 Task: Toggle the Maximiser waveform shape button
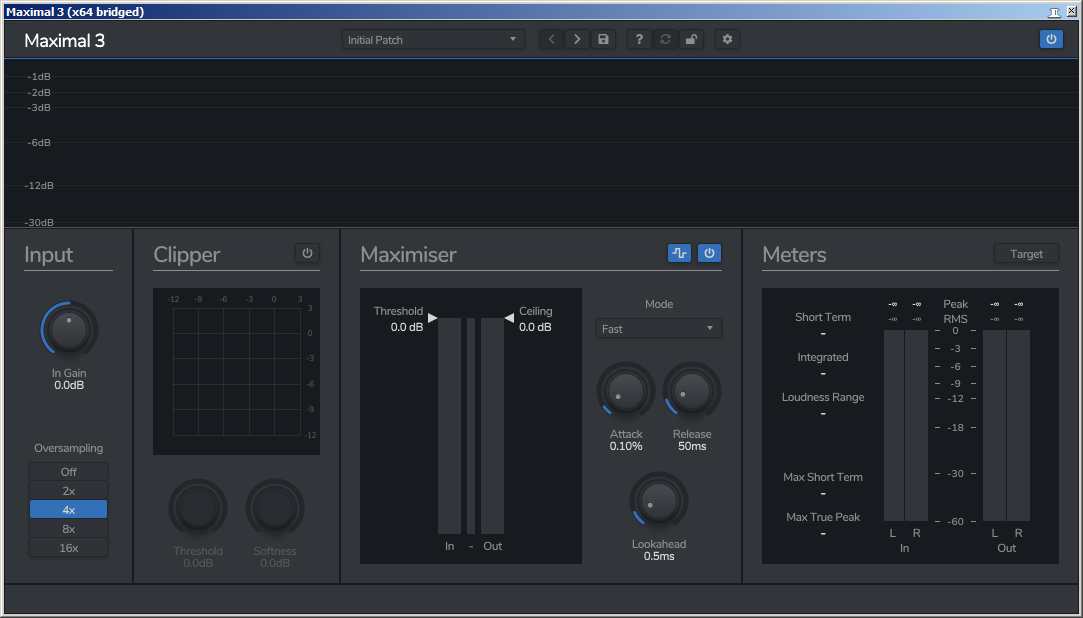click(x=680, y=253)
